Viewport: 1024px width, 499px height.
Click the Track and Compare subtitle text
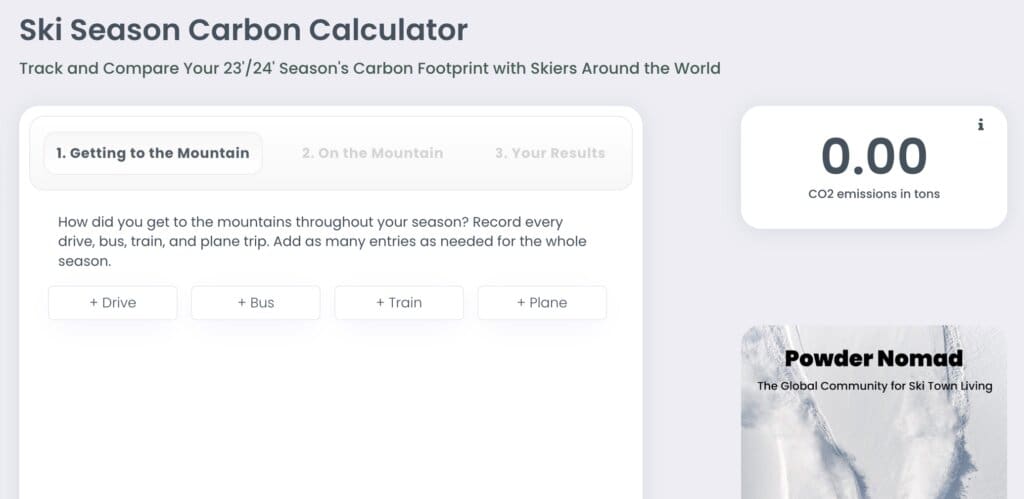(370, 68)
